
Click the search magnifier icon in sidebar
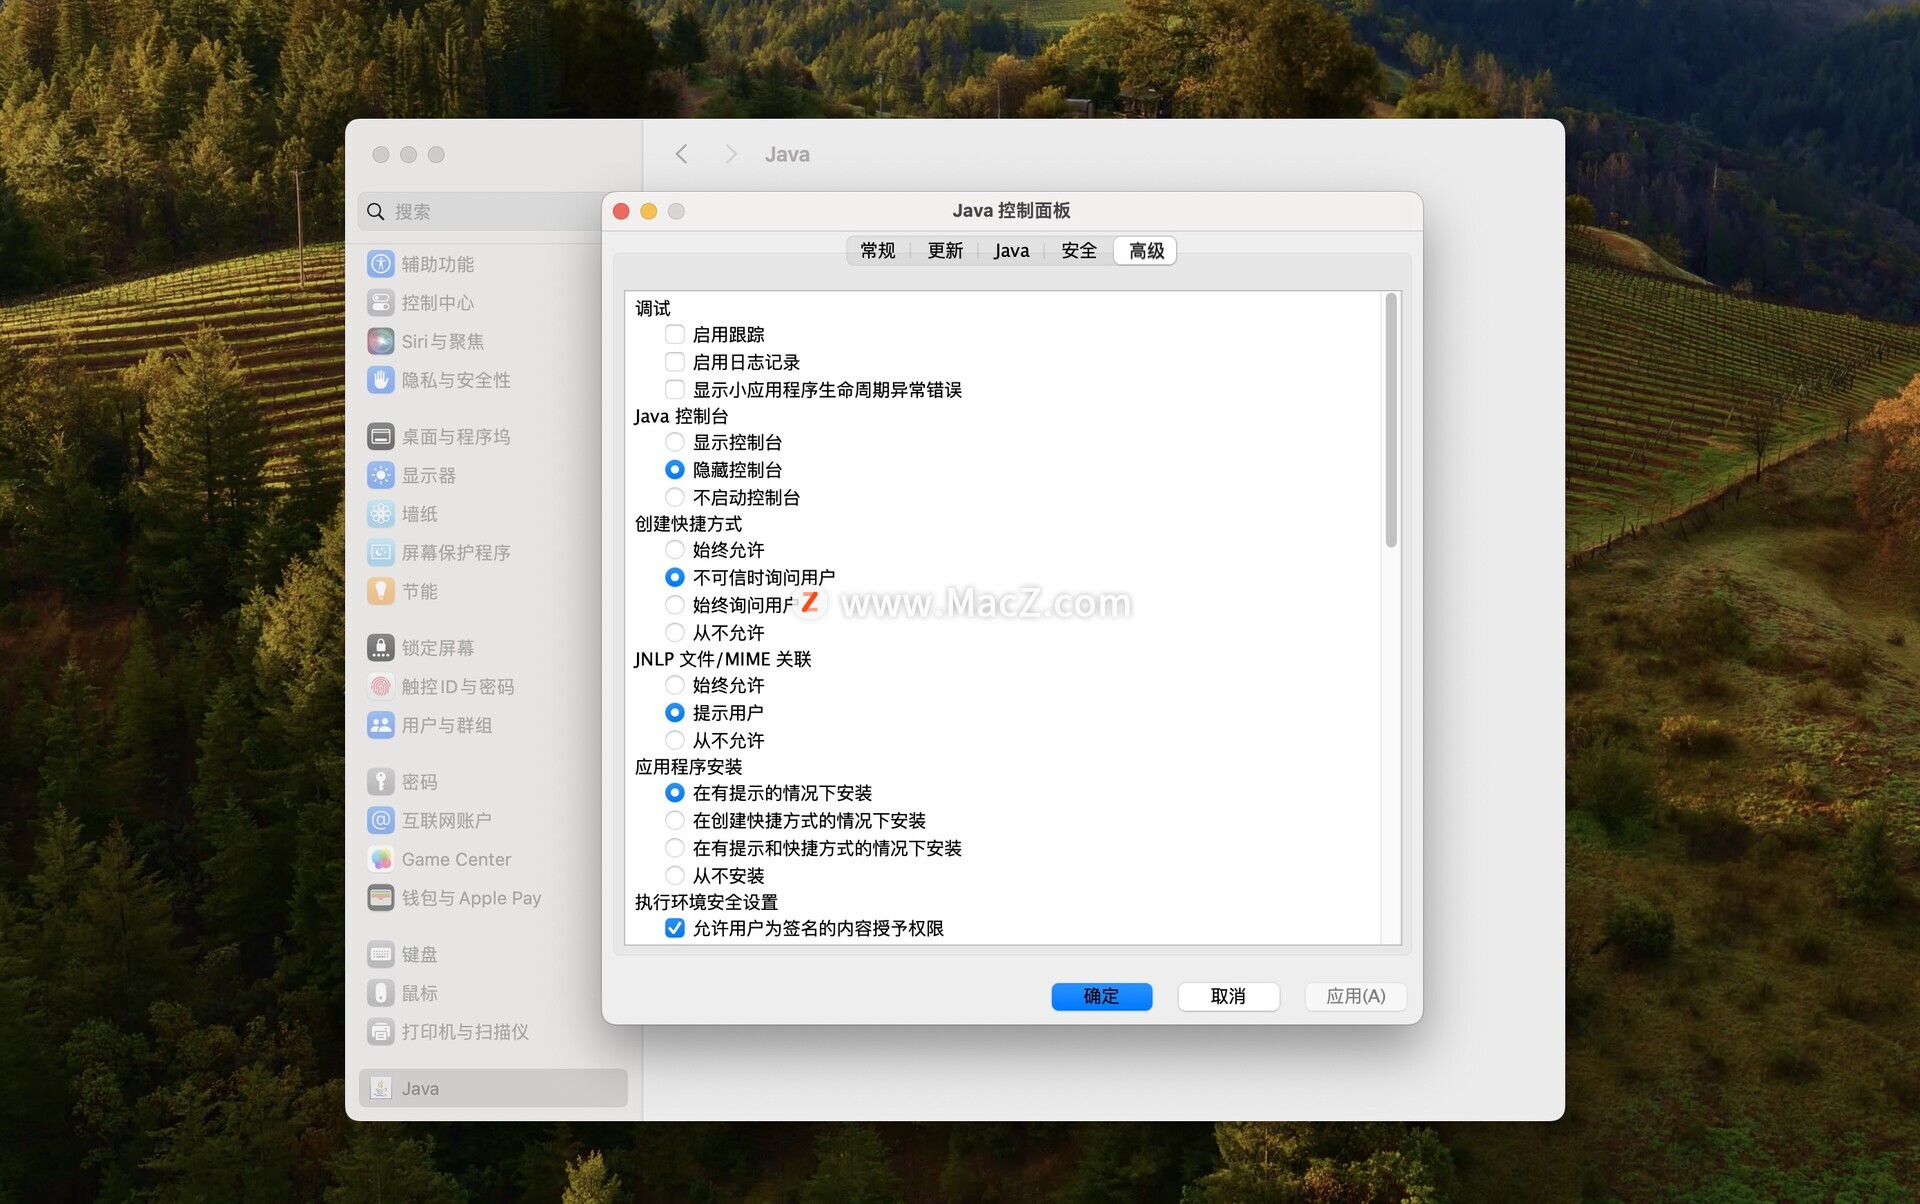pyautogui.click(x=376, y=212)
